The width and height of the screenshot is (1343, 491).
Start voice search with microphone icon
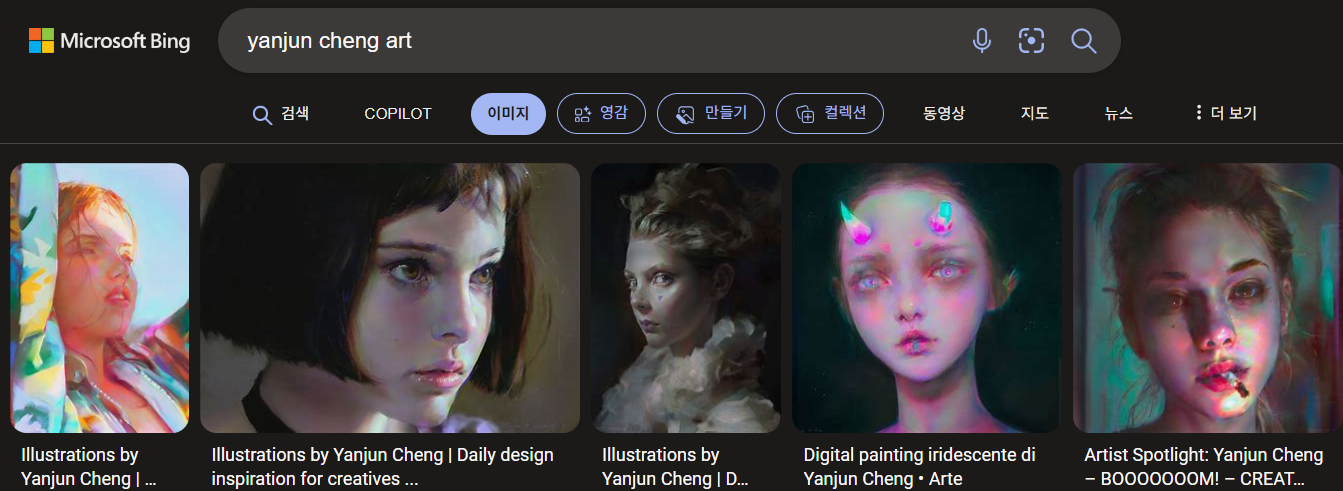[x=982, y=40]
